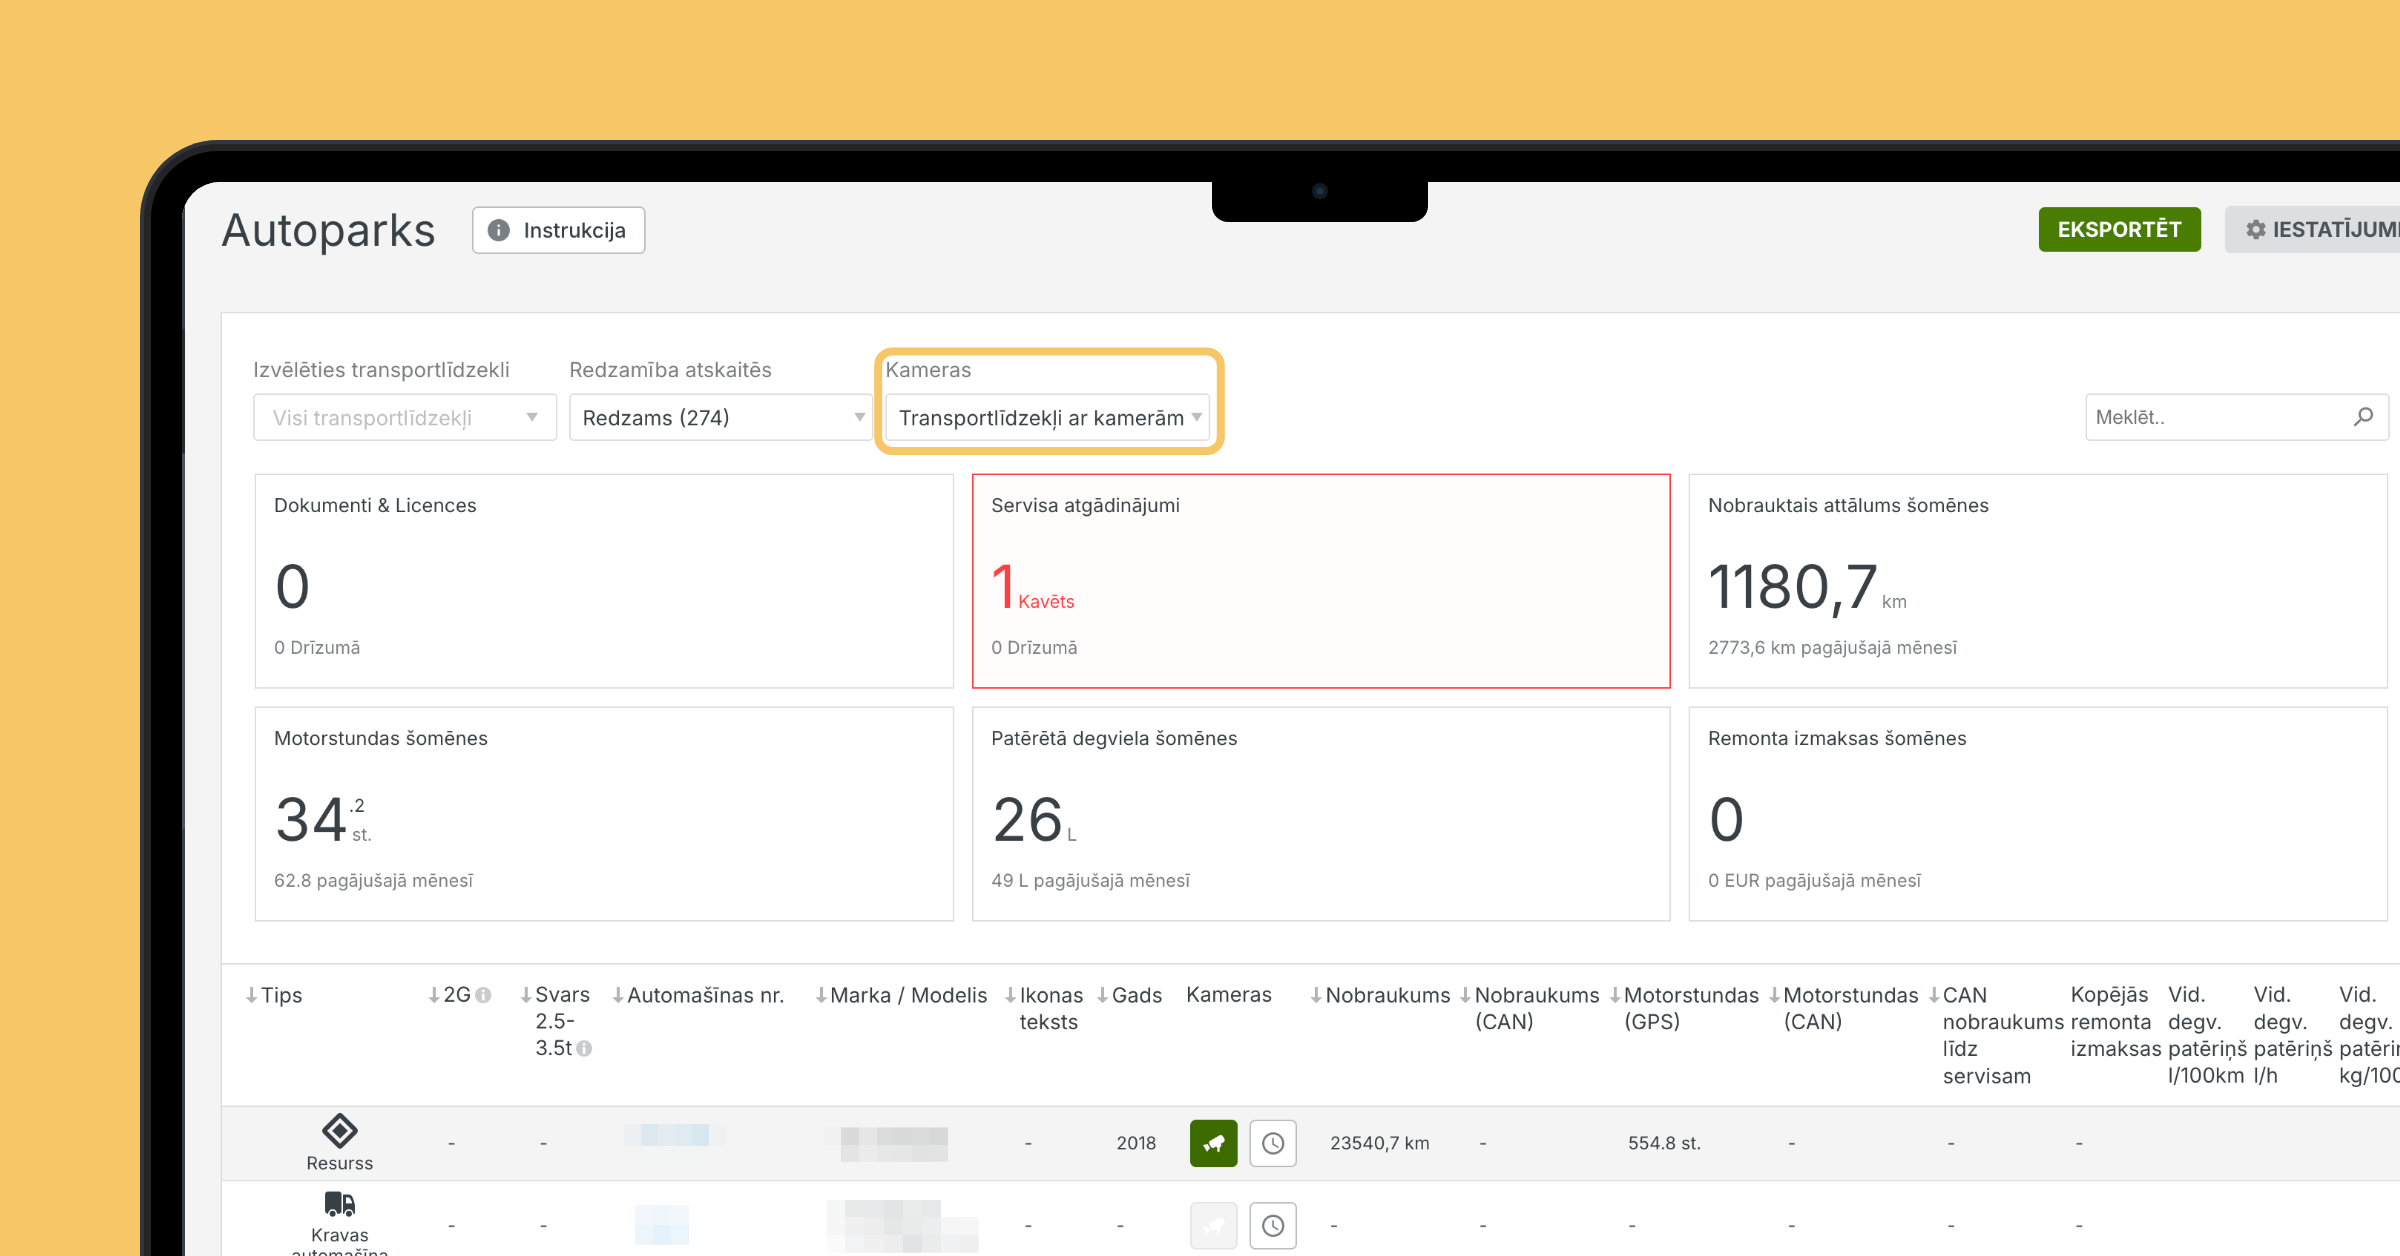The width and height of the screenshot is (2400, 1256).
Task: Sort by Motorstundas (CAN) column
Action: (1844, 1008)
